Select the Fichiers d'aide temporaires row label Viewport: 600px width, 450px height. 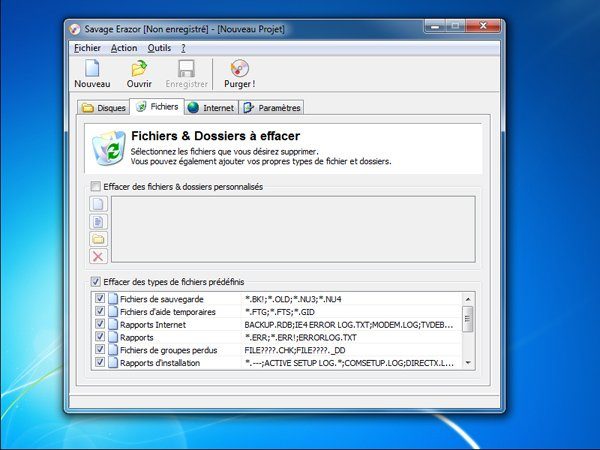[168, 312]
